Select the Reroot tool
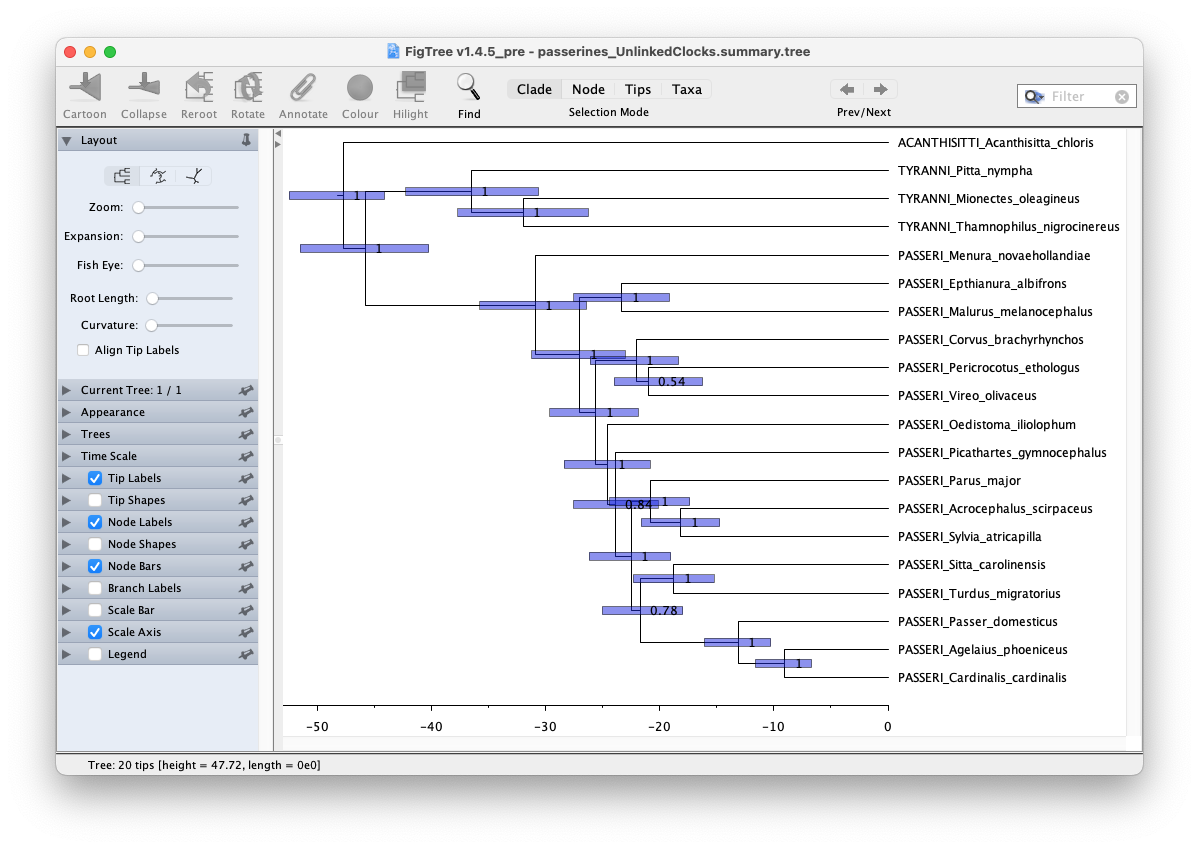1199x849 pixels. click(199, 87)
